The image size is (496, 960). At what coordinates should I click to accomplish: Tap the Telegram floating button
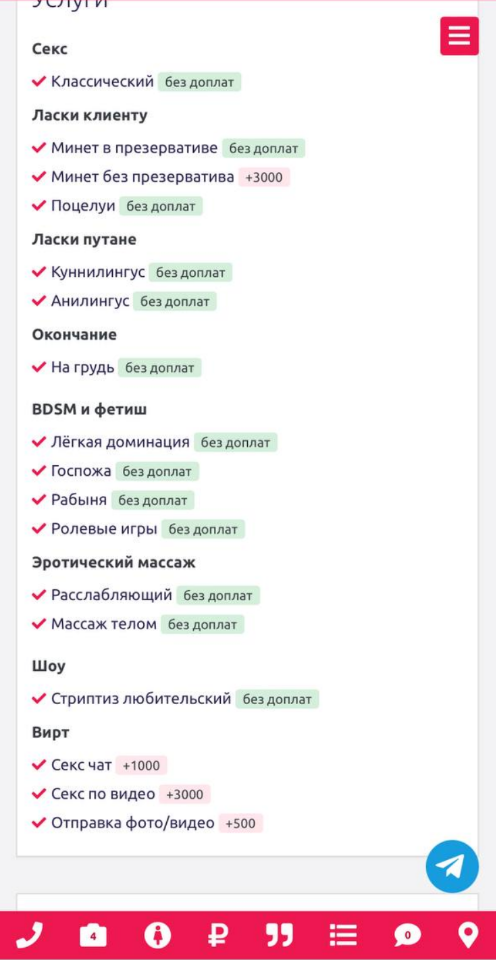pos(452,866)
